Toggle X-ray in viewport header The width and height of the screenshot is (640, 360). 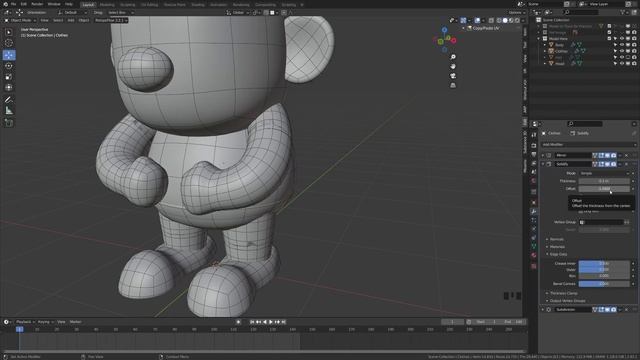coord(491,20)
